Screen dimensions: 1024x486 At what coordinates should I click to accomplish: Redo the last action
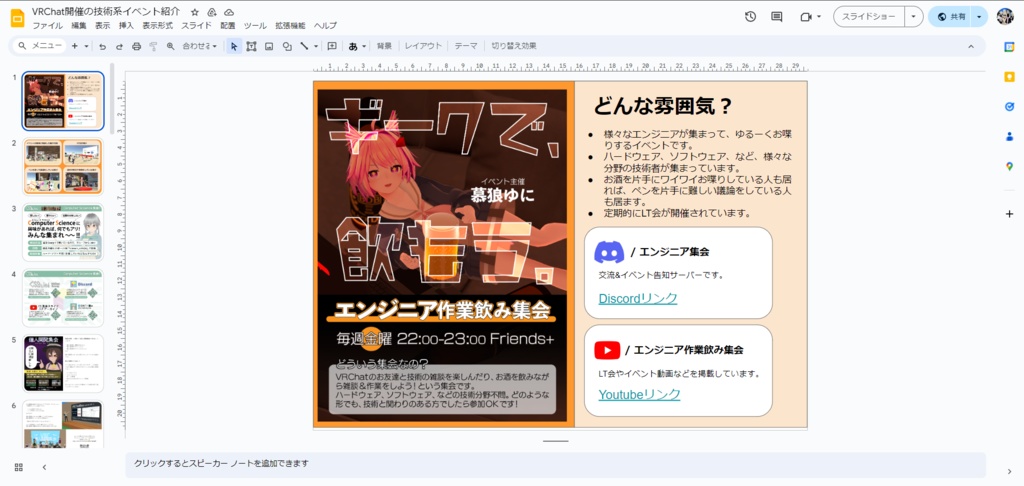[x=119, y=46]
